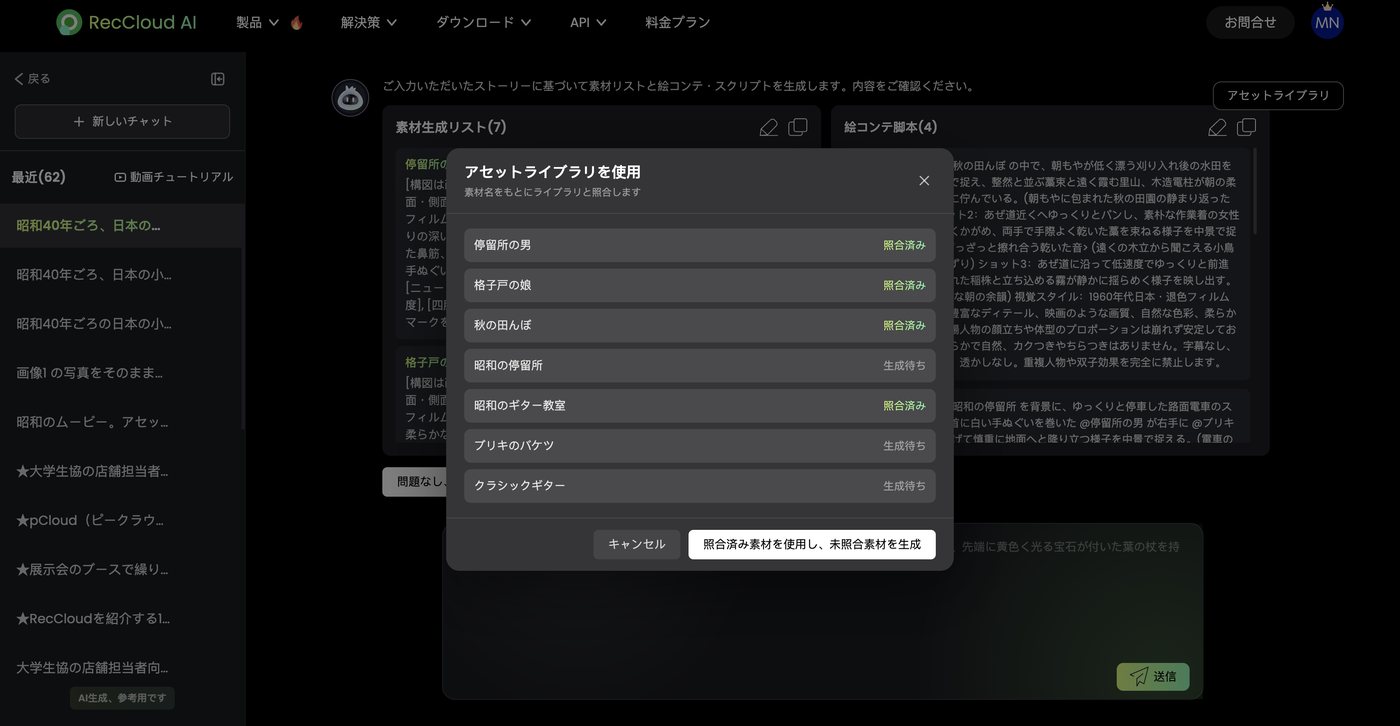Expand the API menu
Image resolution: width=1400 pixels, height=726 pixels.
[588, 22]
